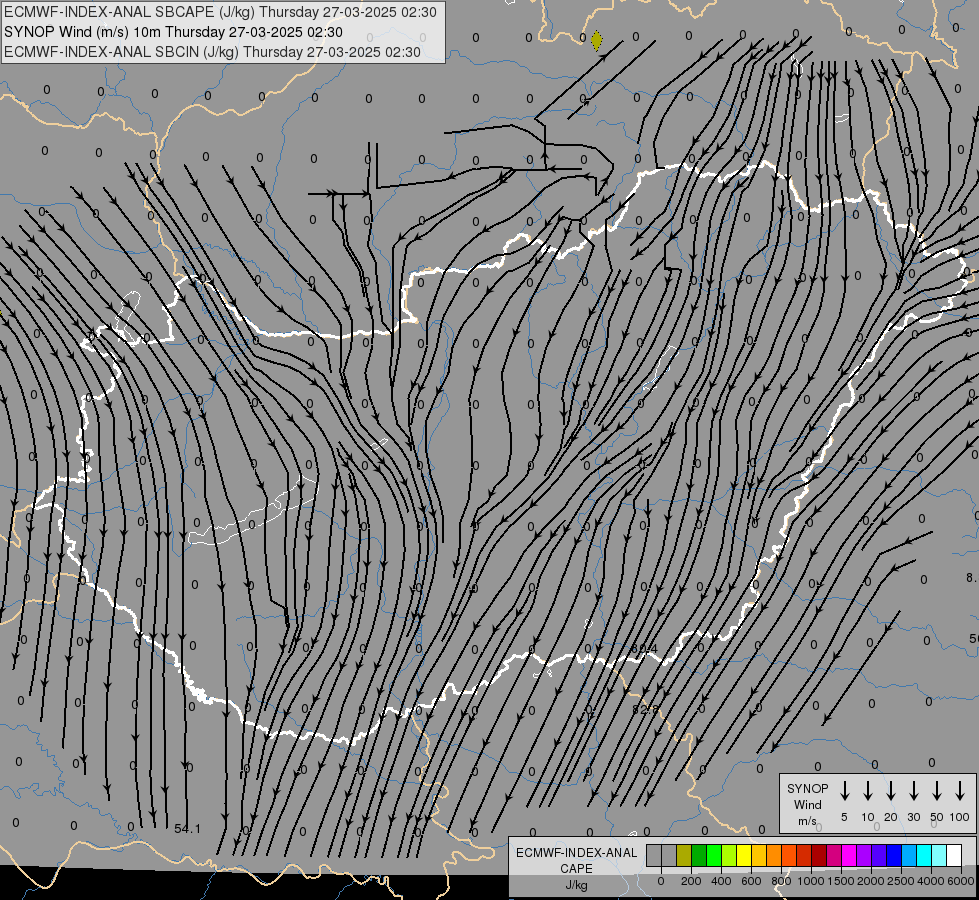
Task: Click the 2000 tick label on the CAPE scale
Action: tap(870, 881)
